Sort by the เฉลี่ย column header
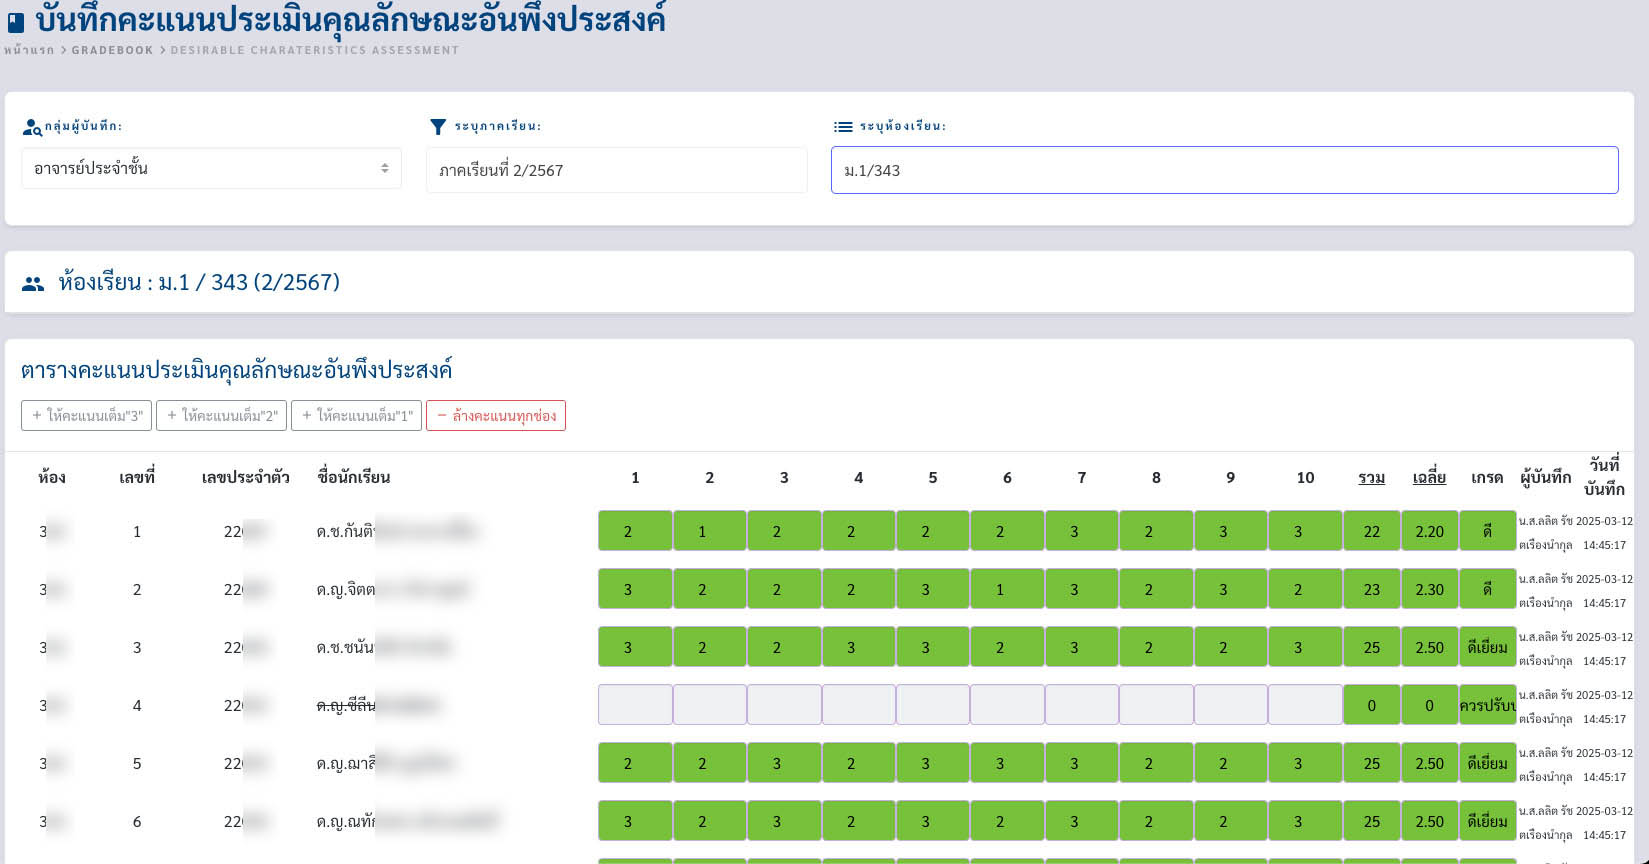The width and height of the screenshot is (1649, 864). click(x=1429, y=478)
